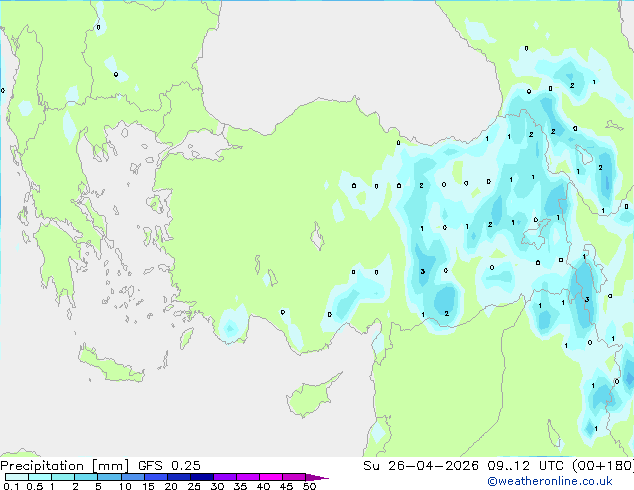634x490 pixels.
Task: Click the legend label '25'
Action: (x=194, y=486)
